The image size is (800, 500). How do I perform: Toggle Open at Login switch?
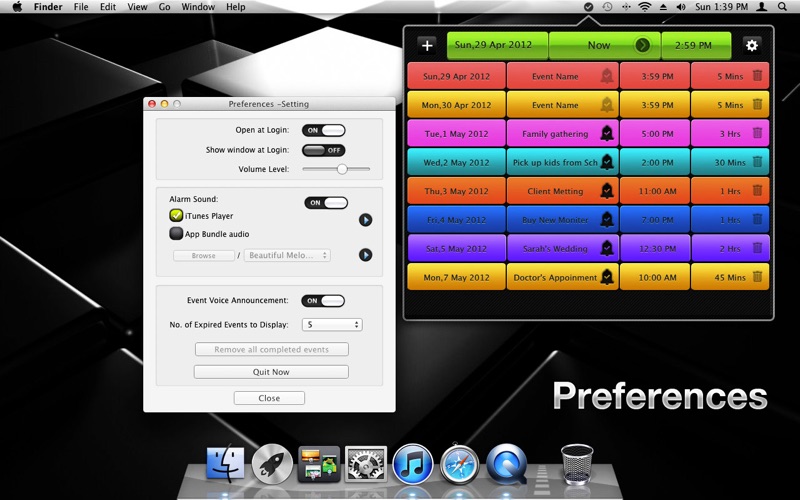tap(323, 130)
